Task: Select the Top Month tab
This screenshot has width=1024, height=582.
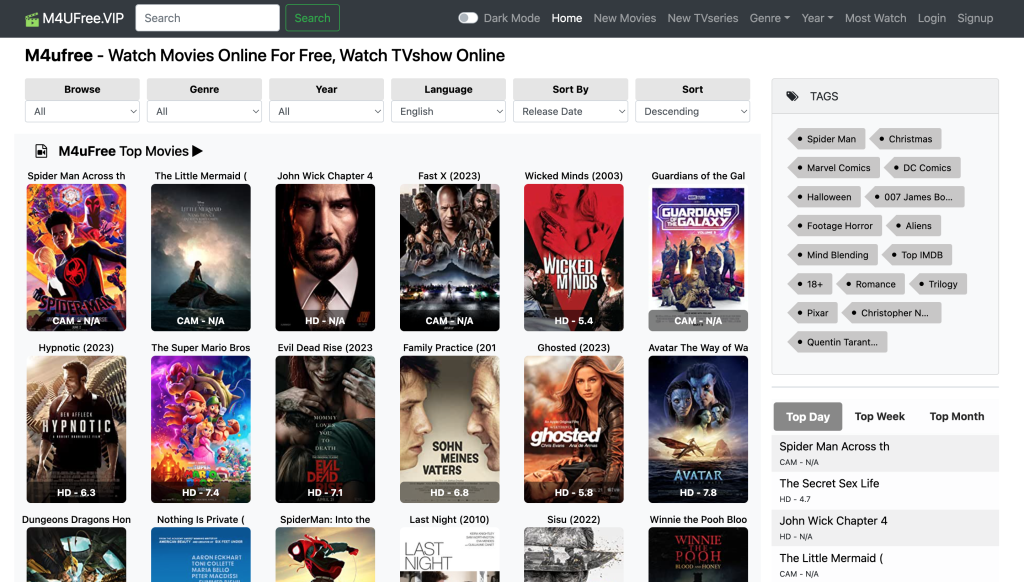Action: 956,417
